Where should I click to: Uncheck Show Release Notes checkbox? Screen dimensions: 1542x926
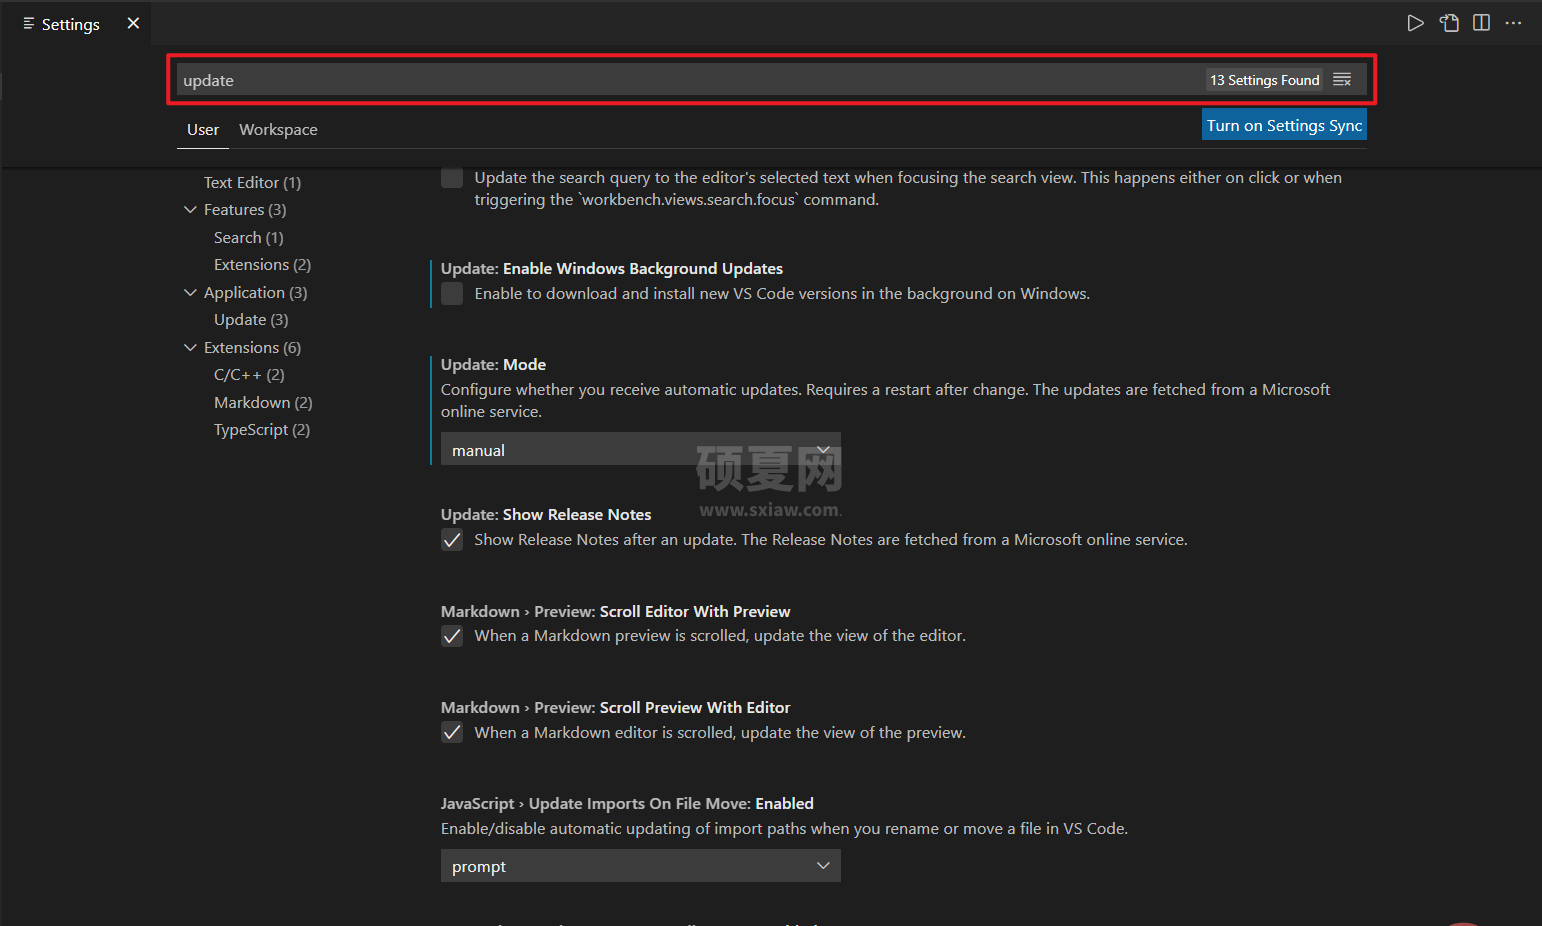pos(452,540)
